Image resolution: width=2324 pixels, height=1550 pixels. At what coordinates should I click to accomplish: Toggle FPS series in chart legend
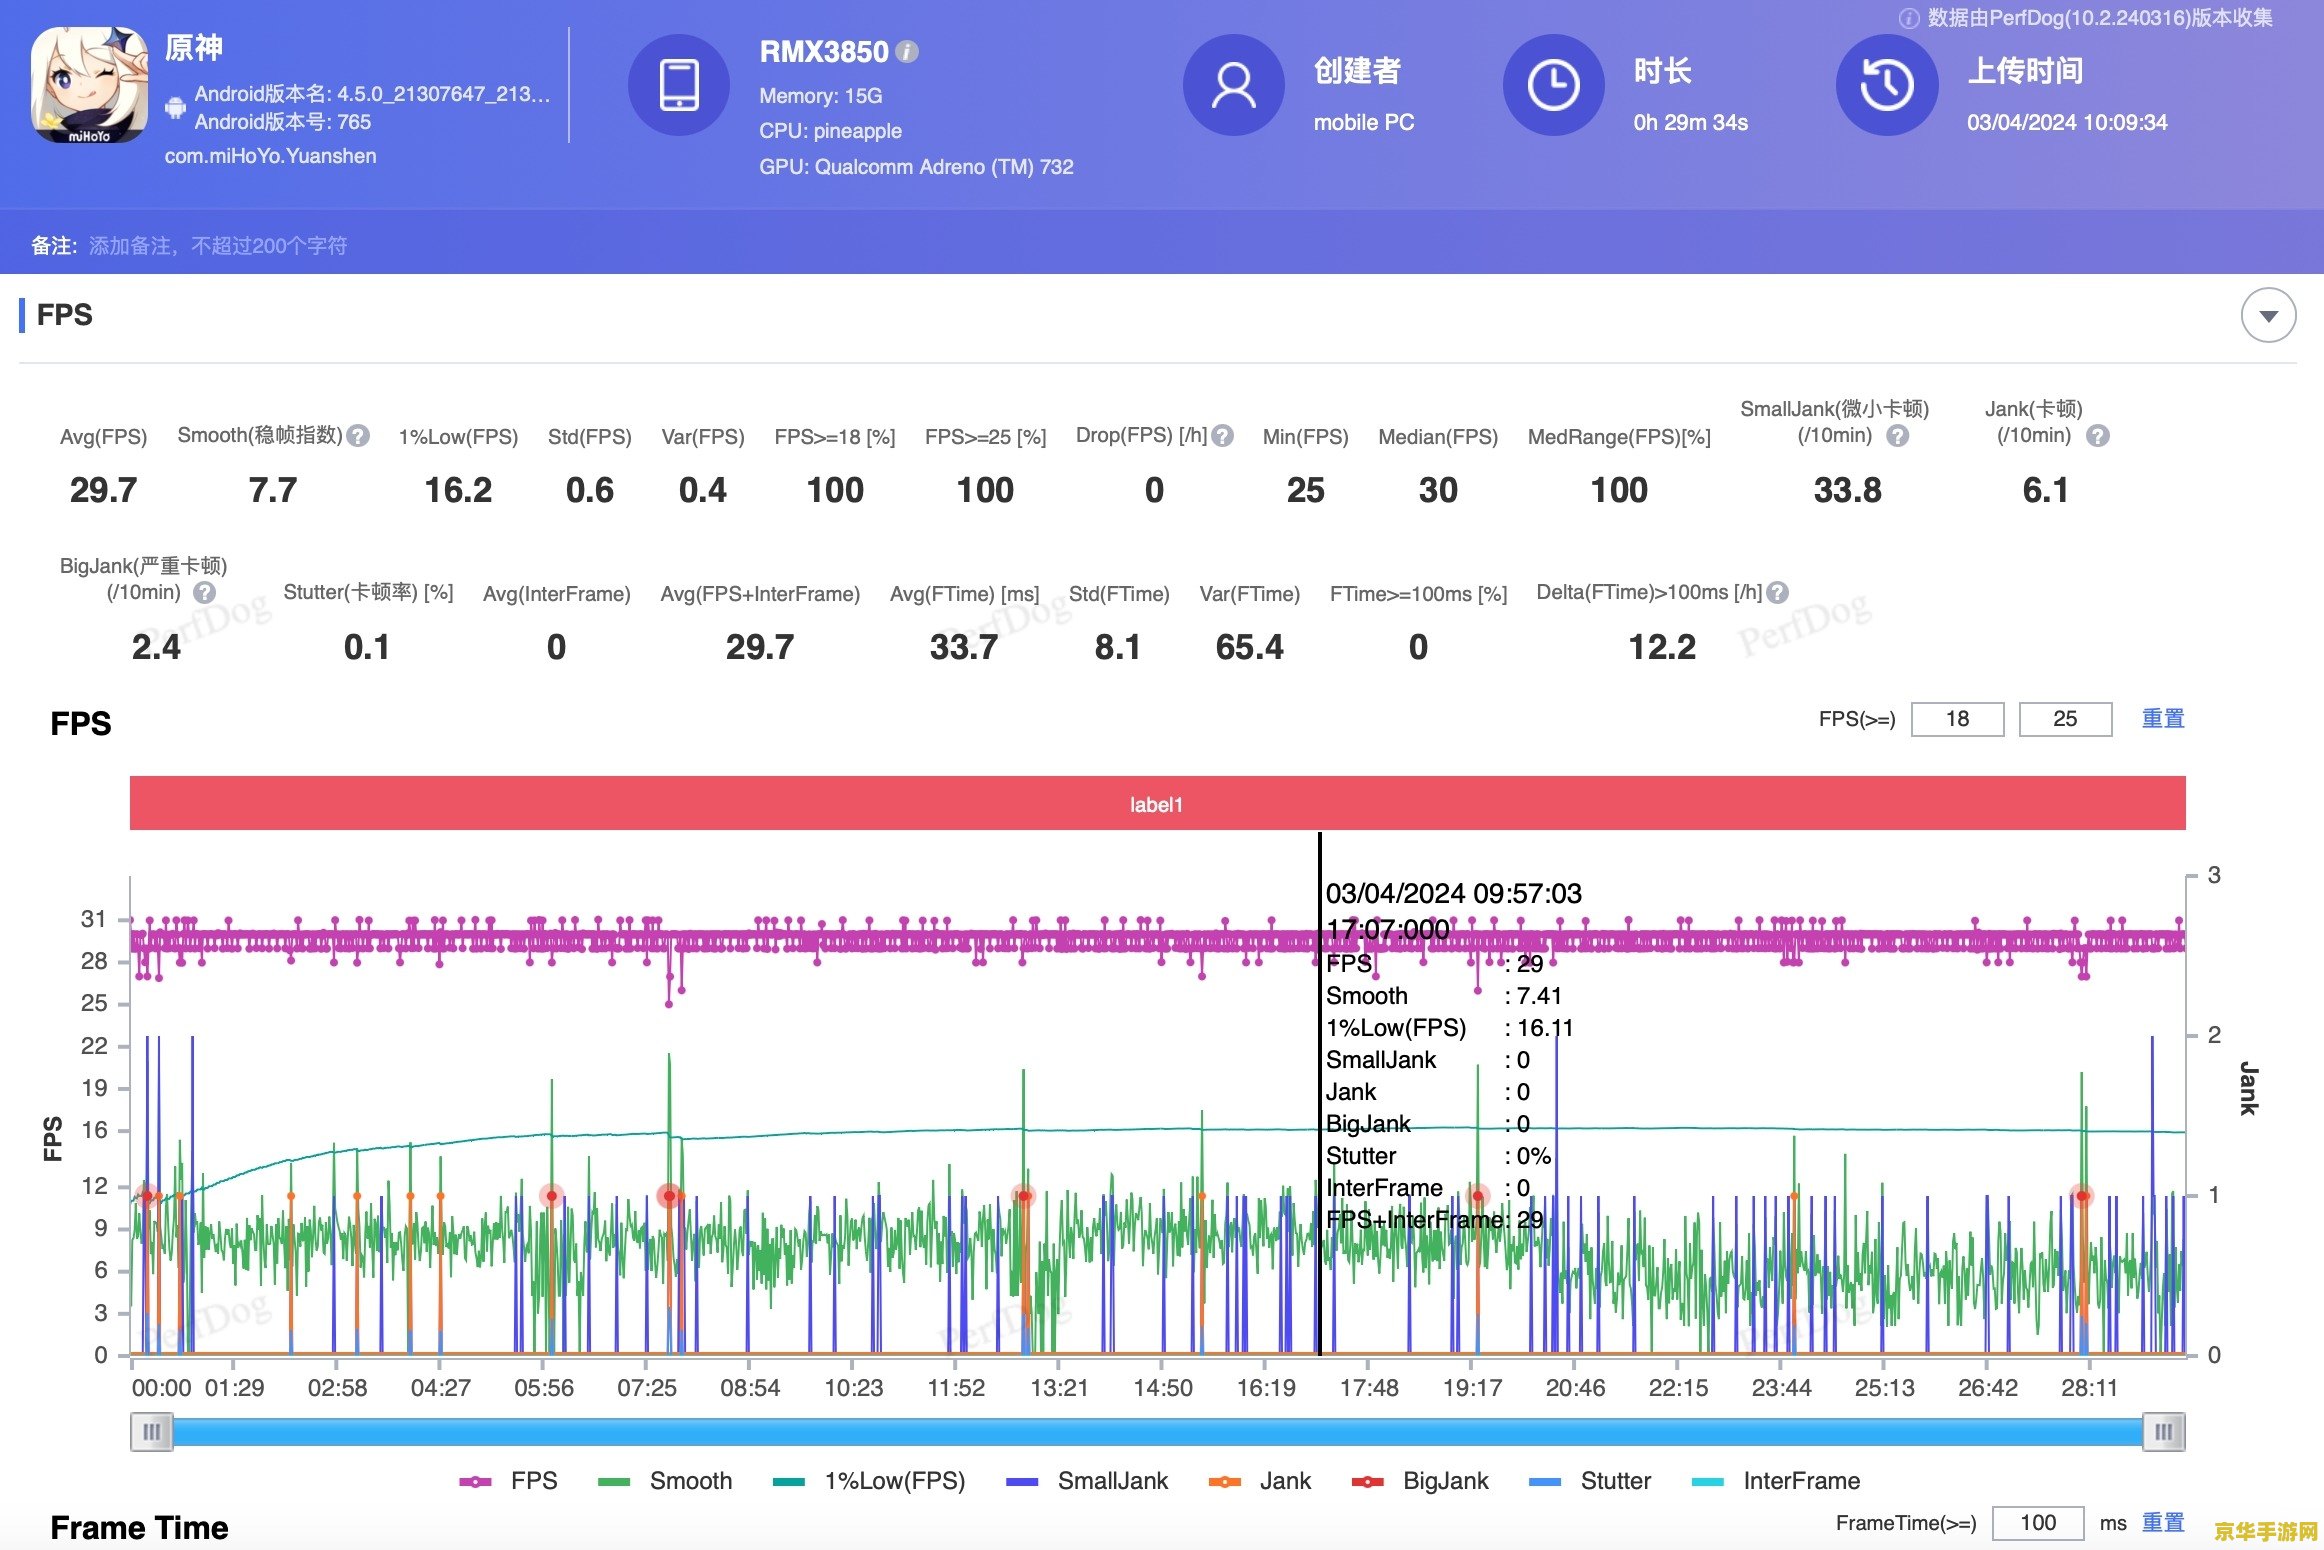508,1481
